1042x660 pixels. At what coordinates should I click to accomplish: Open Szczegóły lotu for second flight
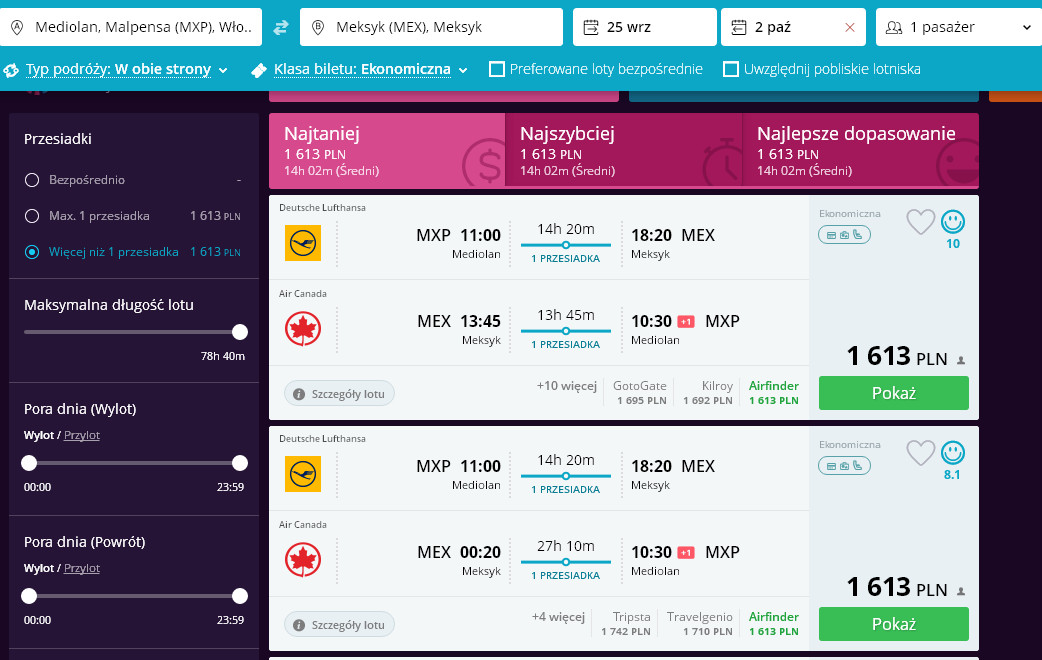tap(340, 625)
